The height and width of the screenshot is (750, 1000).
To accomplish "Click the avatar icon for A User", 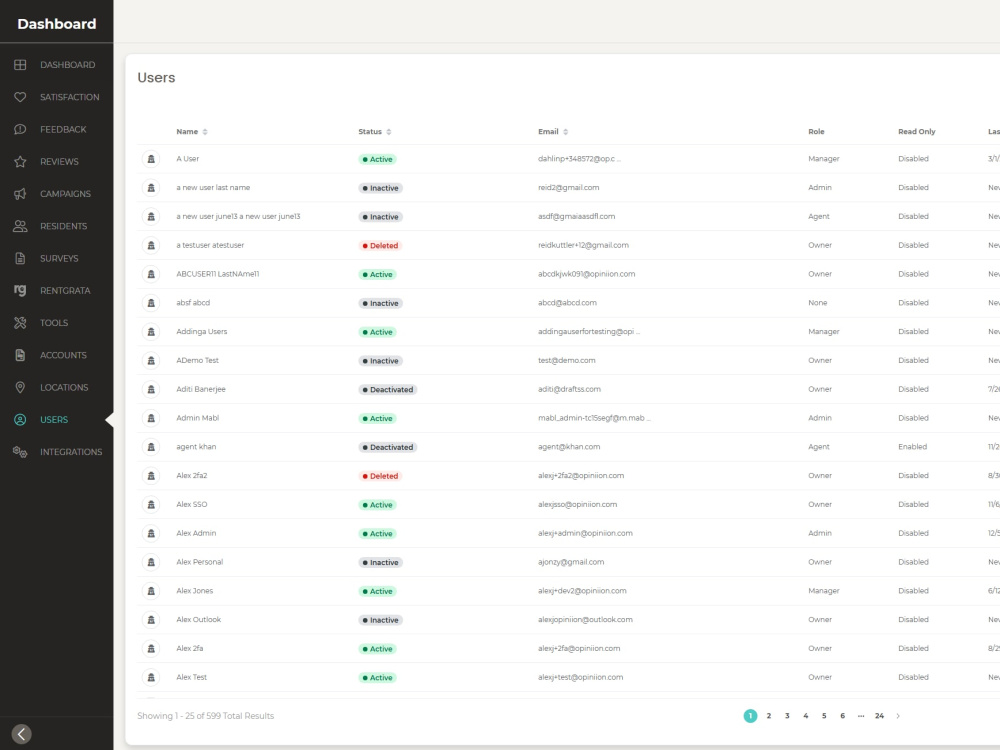I will click(151, 159).
